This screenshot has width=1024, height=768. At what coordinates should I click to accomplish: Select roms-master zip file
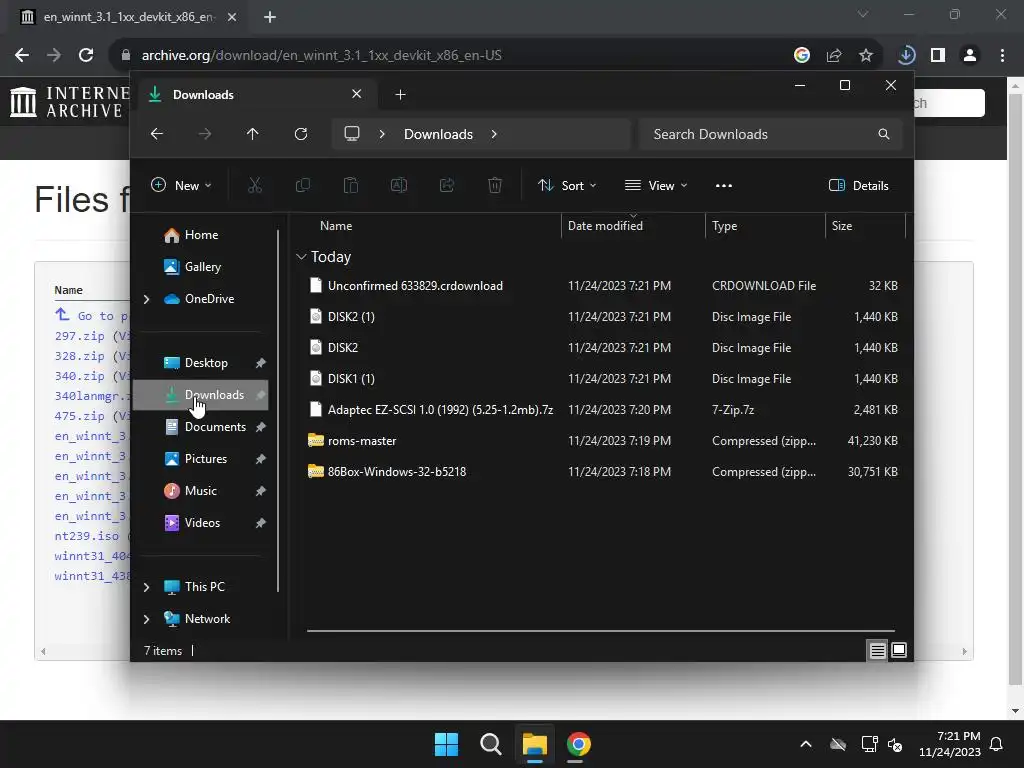click(601, 441)
